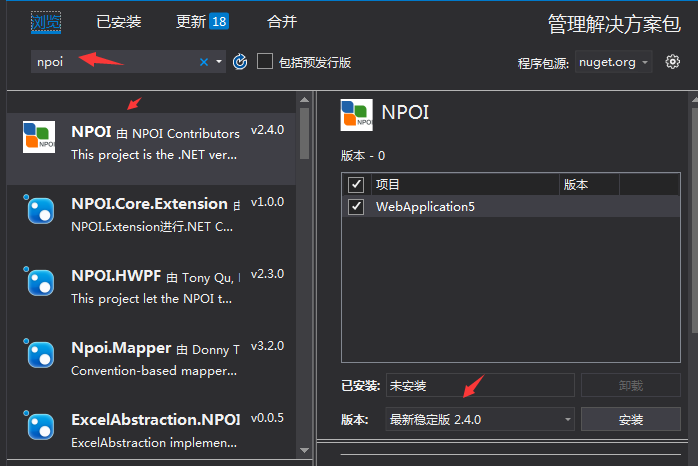The height and width of the screenshot is (466, 698).
Task: Click the NPOI logo in details pane
Action: point(357,115)
